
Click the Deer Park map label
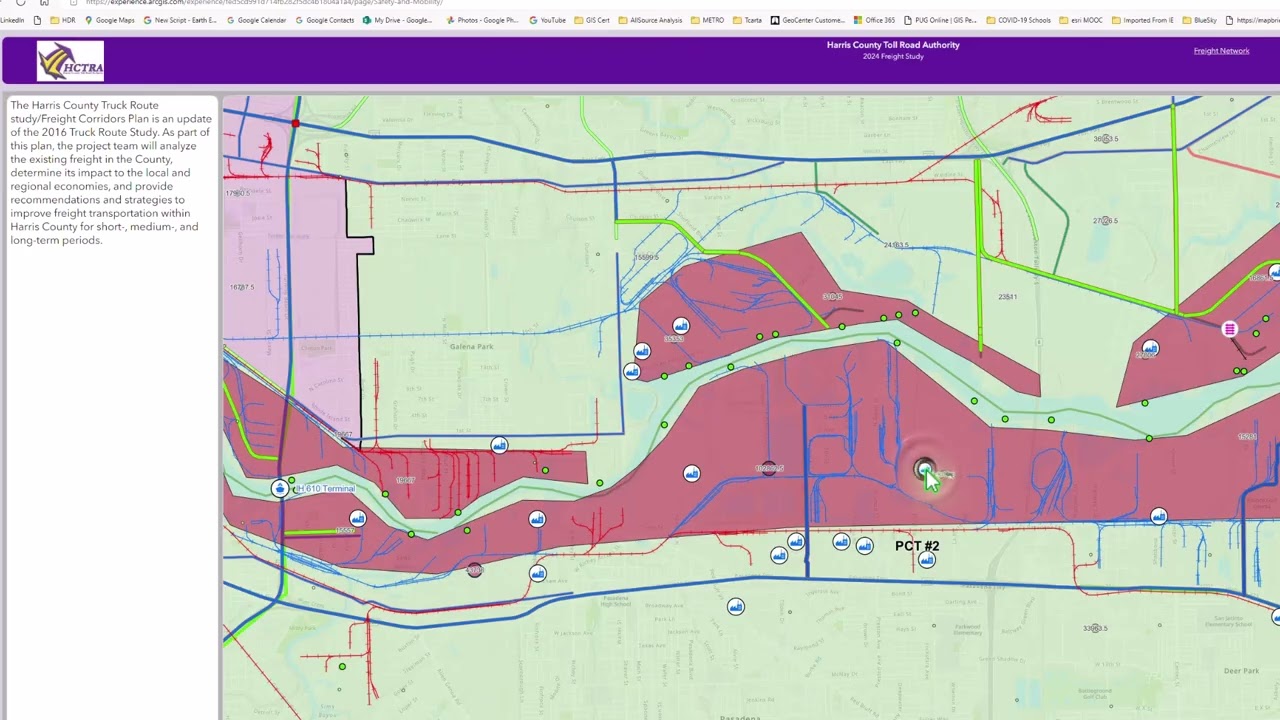[1241, 671]
